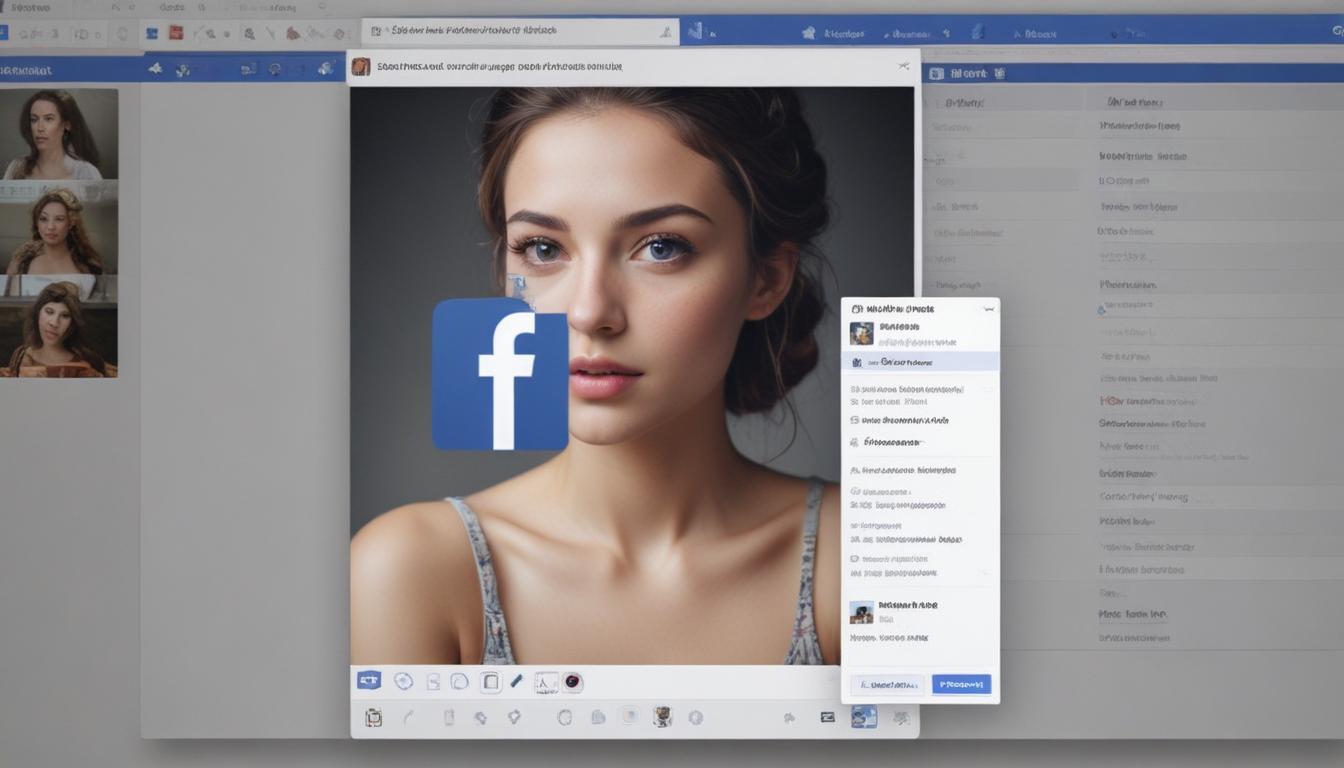Click the black card window icon in lower toolbar
This screenshot has width=1344, height=768.
(x=827, y=717)
